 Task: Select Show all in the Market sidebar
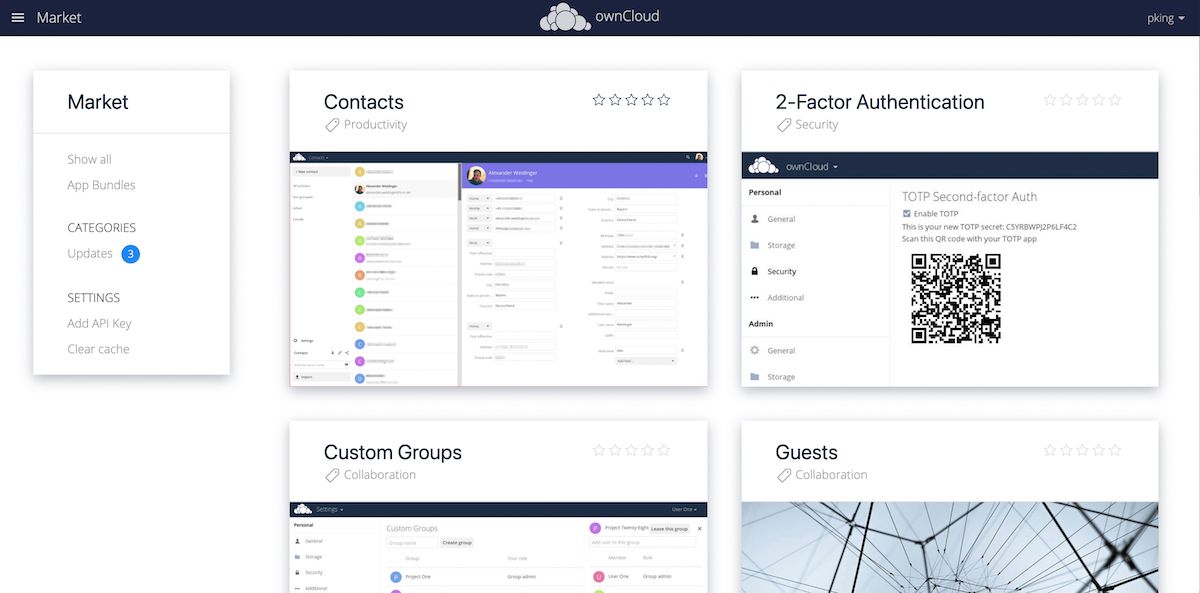(x=89, y=158)
